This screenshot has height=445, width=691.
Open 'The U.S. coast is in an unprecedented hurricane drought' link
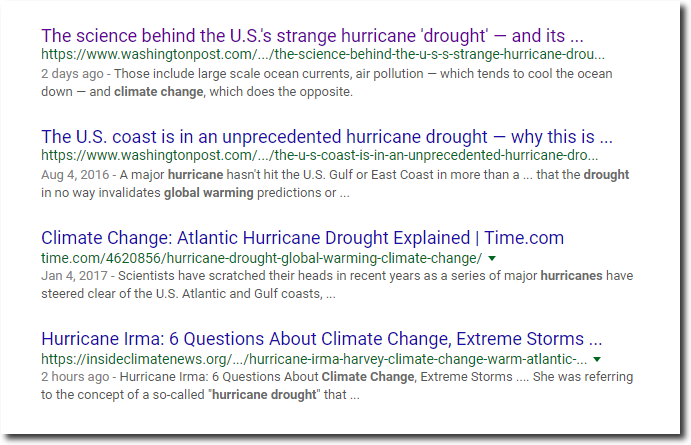click(x=327, y=137)
